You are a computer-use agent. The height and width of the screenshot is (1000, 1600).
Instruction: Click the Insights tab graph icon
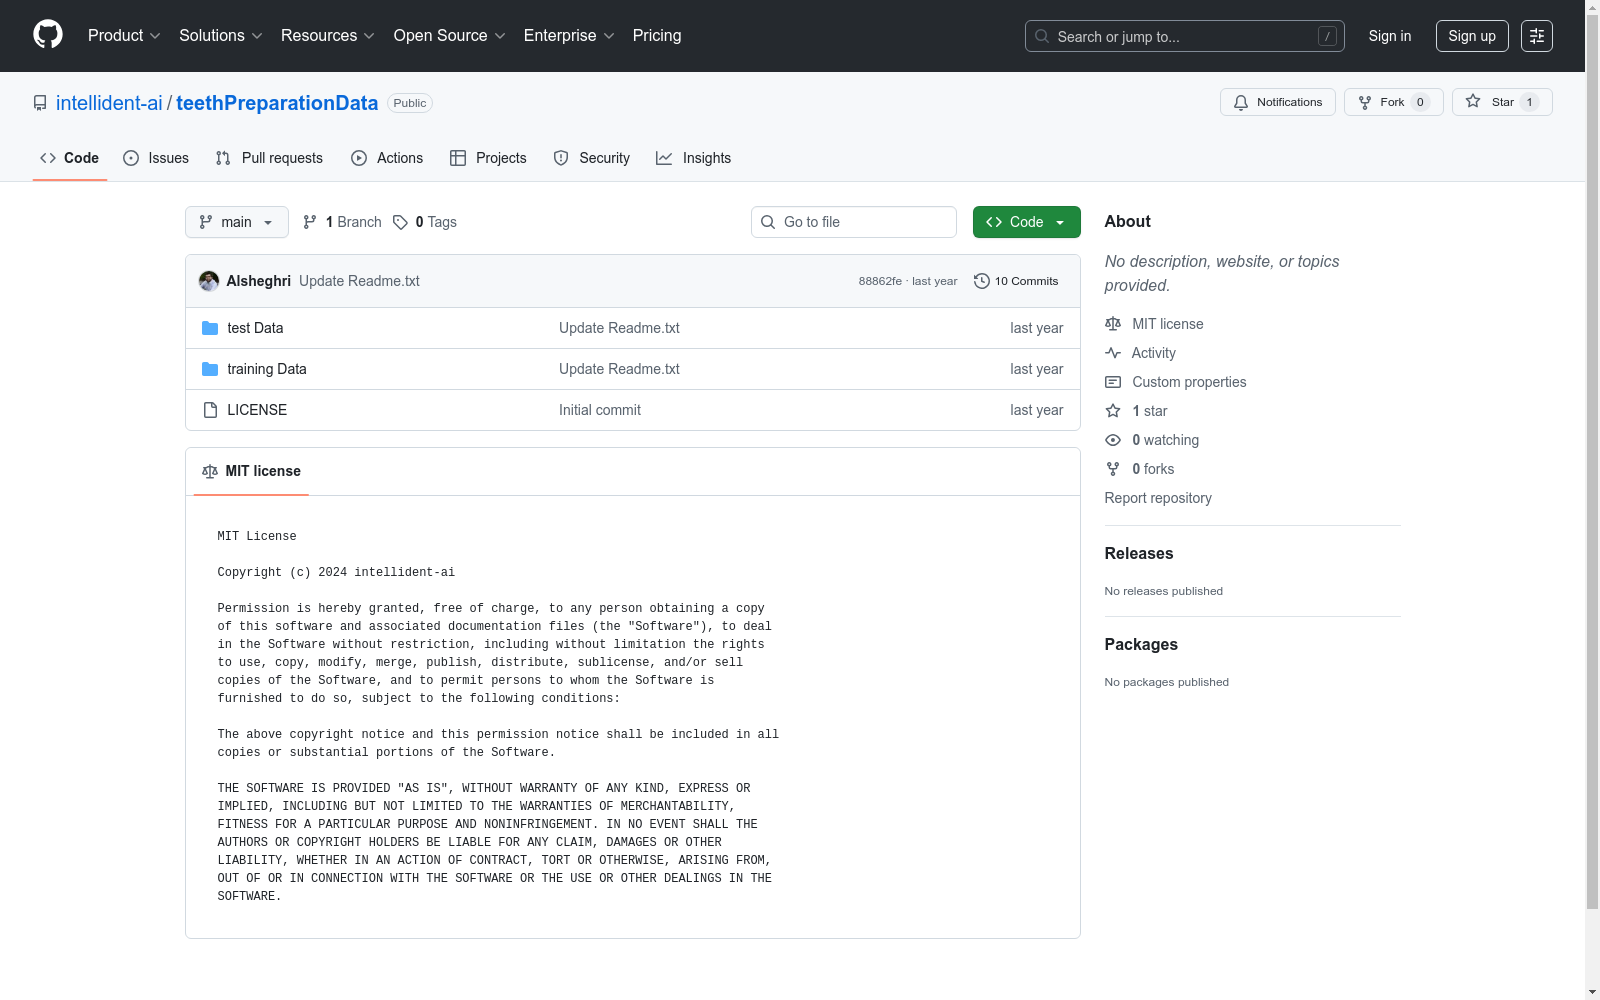tap(664, 158)
